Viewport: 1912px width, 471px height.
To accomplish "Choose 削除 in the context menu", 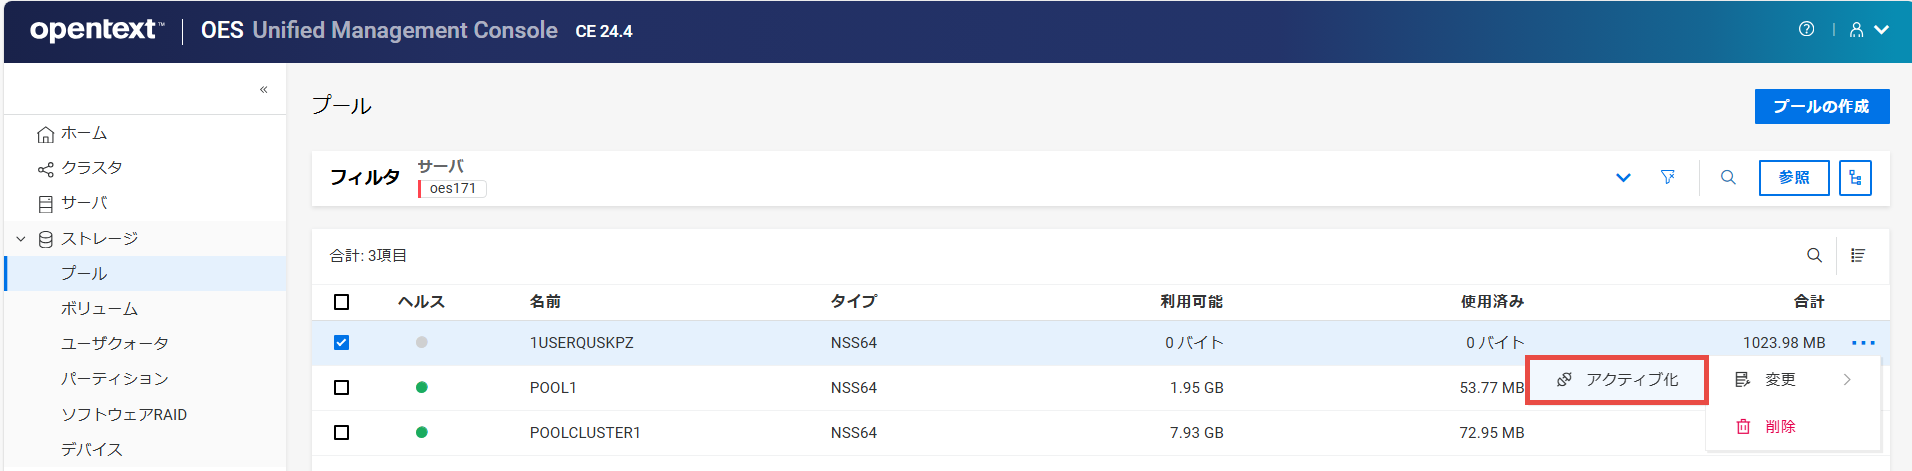I will [1780, 427].
